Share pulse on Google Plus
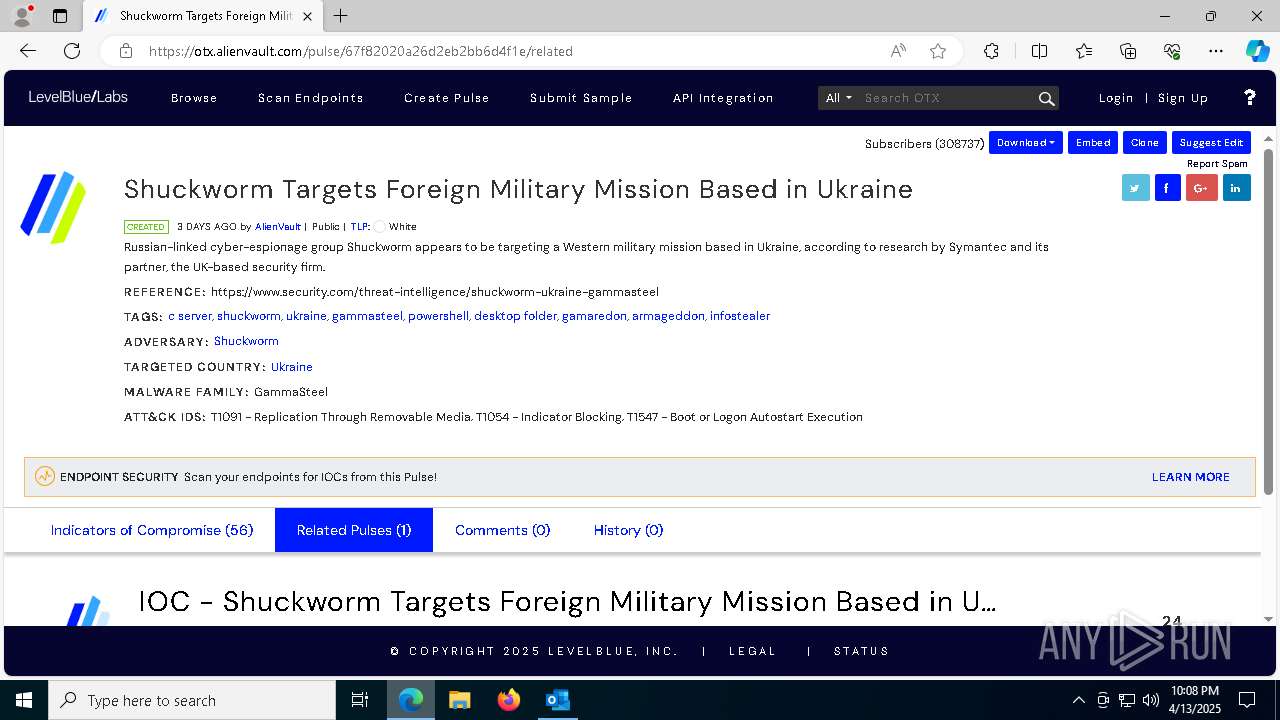The height and width of the screenshot is (720, 1280). coord(1201,187)
